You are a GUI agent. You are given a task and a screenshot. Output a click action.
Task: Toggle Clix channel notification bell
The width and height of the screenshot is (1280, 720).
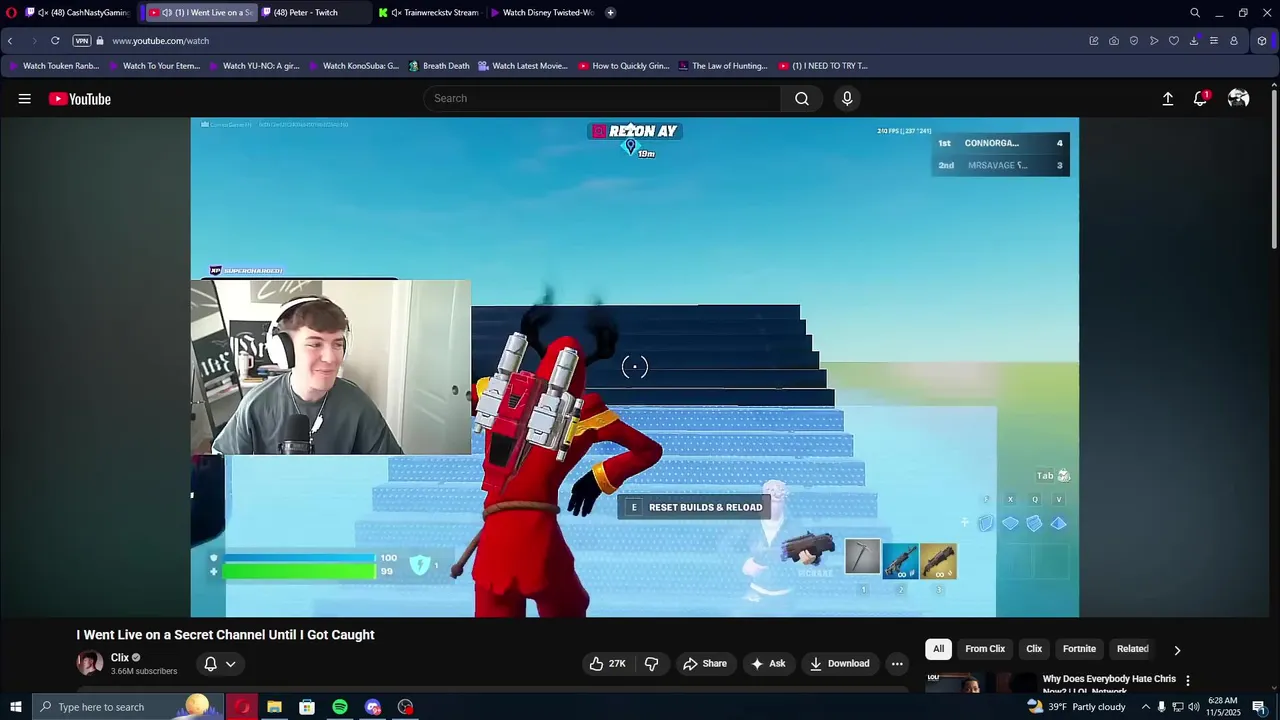point(210,663)
